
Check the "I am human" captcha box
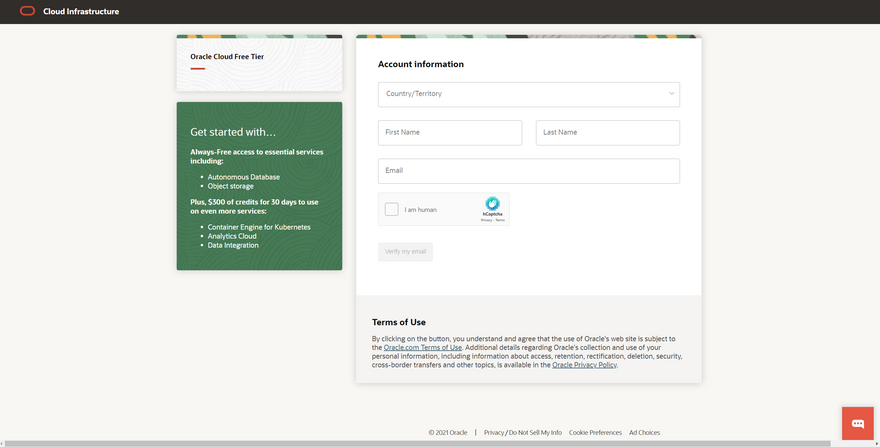pos(392,210)
